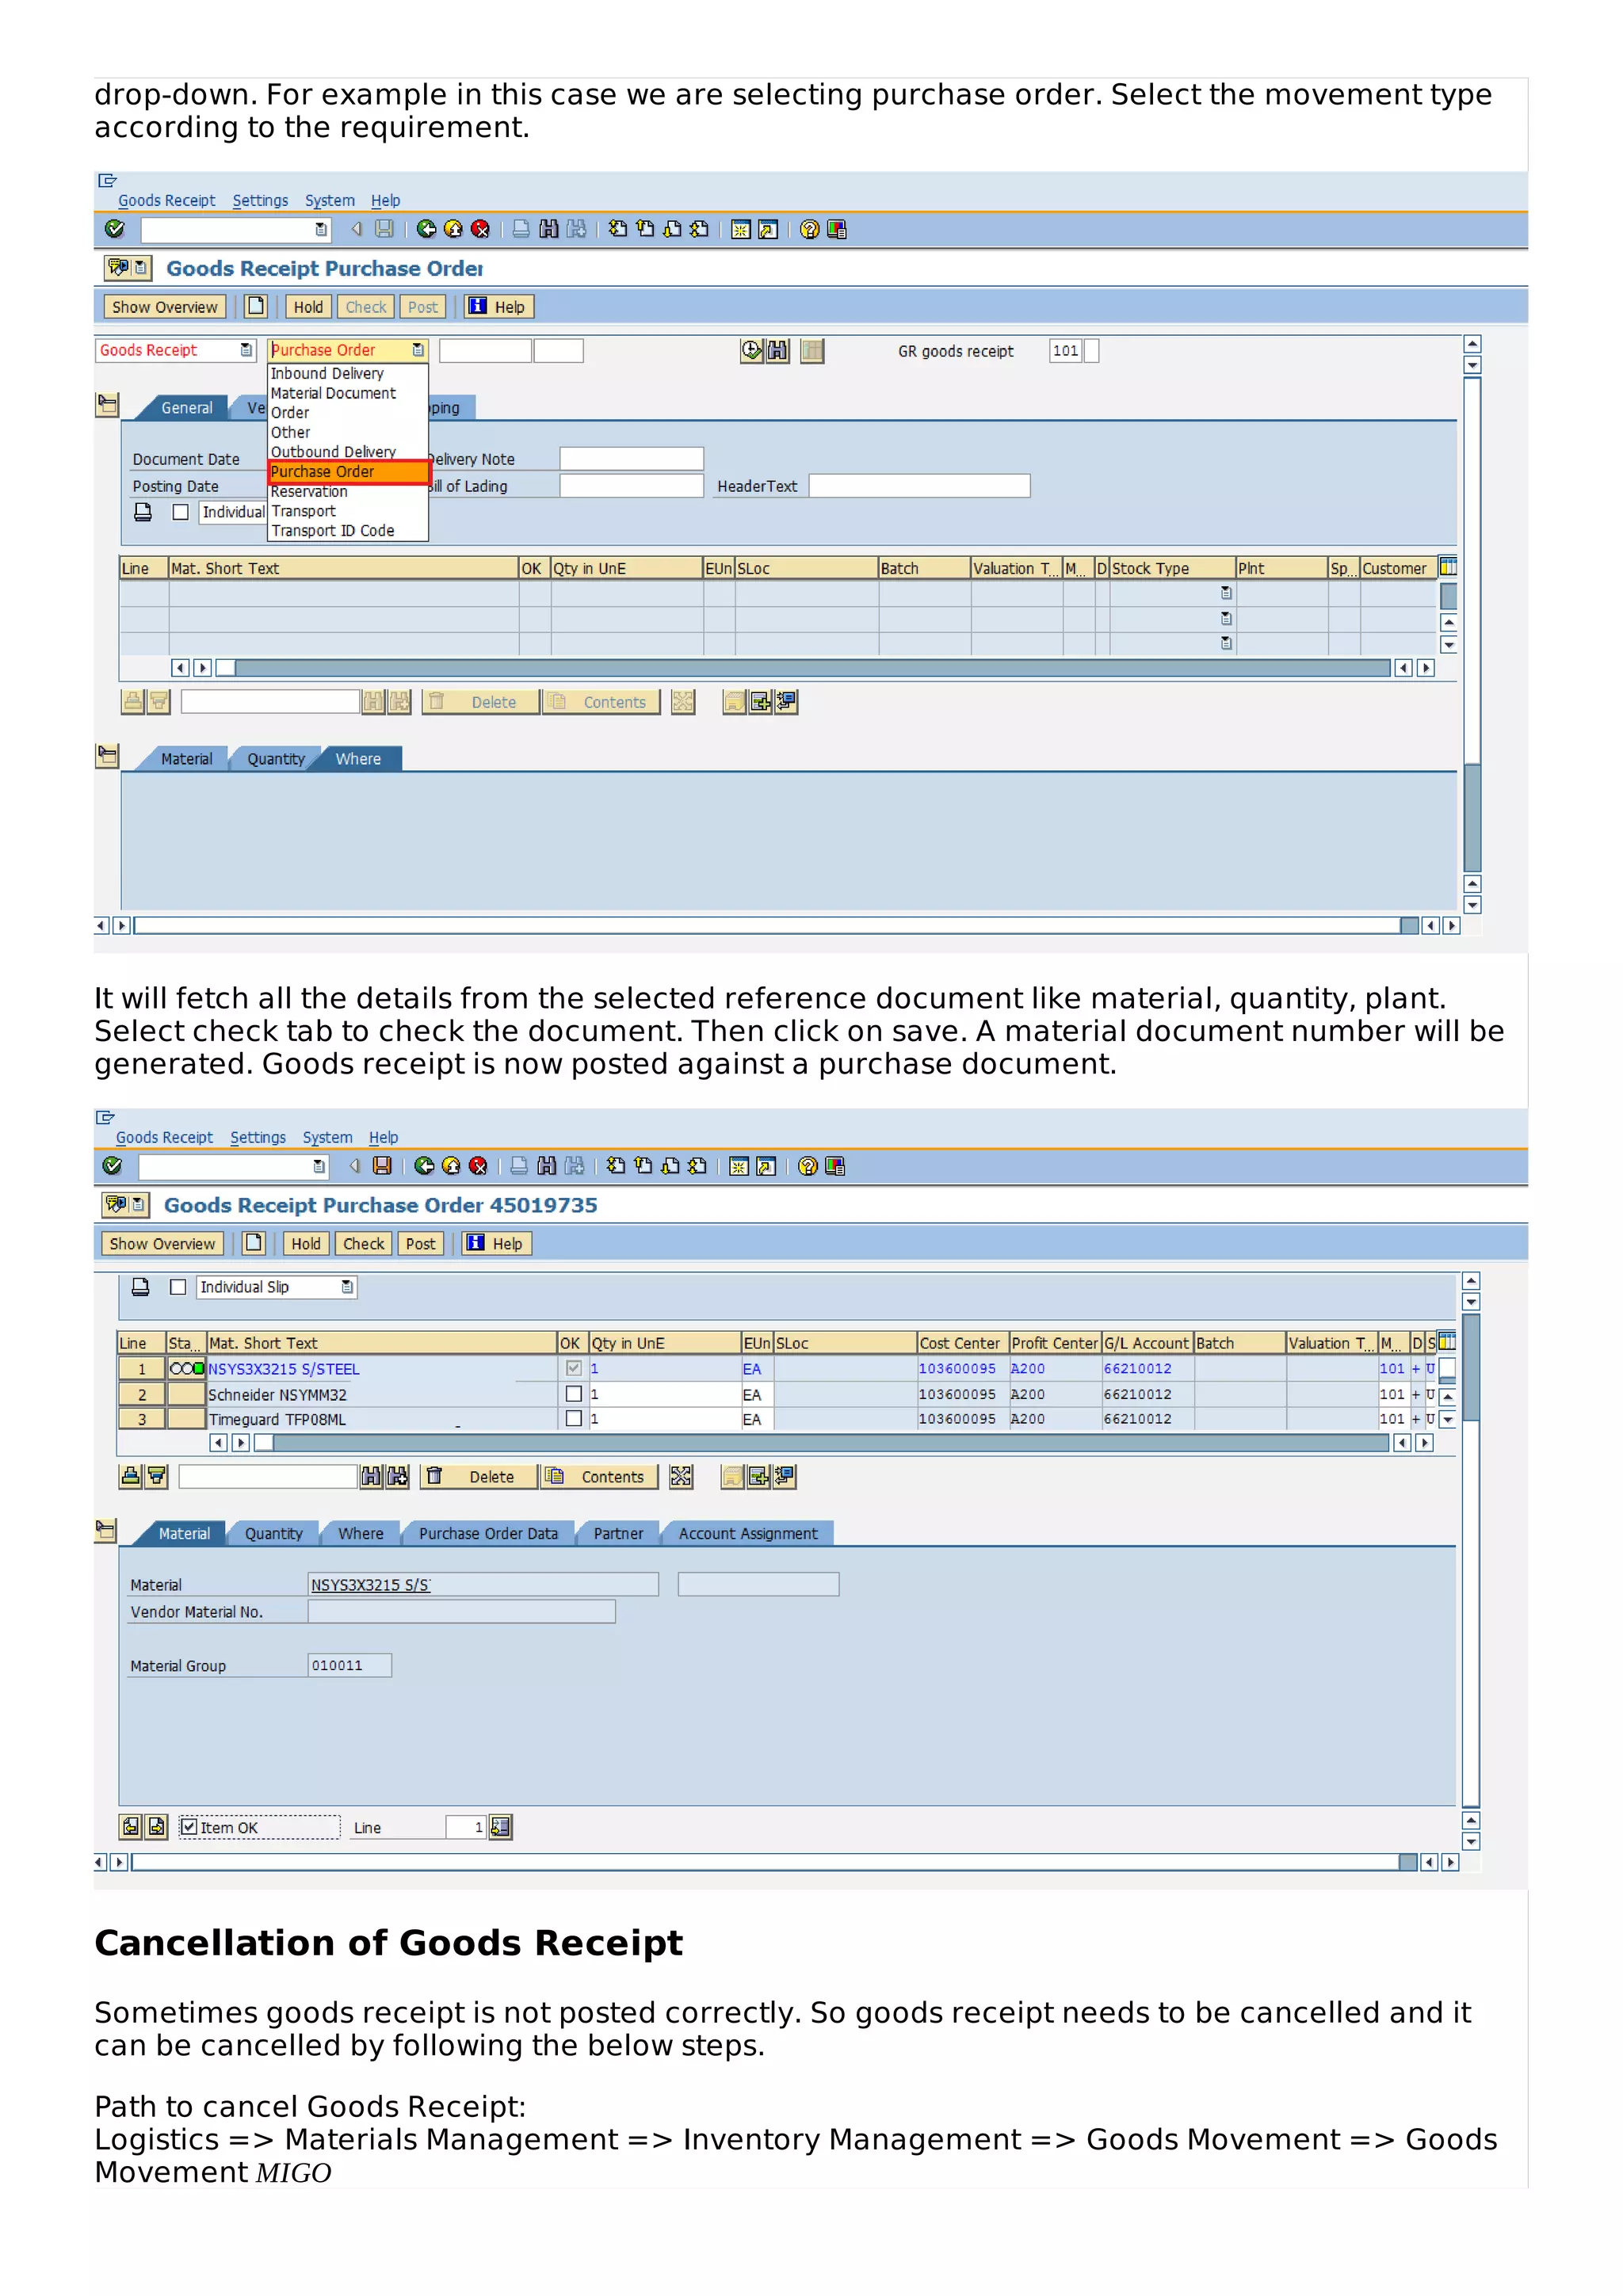1623x2296 pixels.
Task: Open the command field history dropdown in the upper screen
Action: [x=321, y=229]
